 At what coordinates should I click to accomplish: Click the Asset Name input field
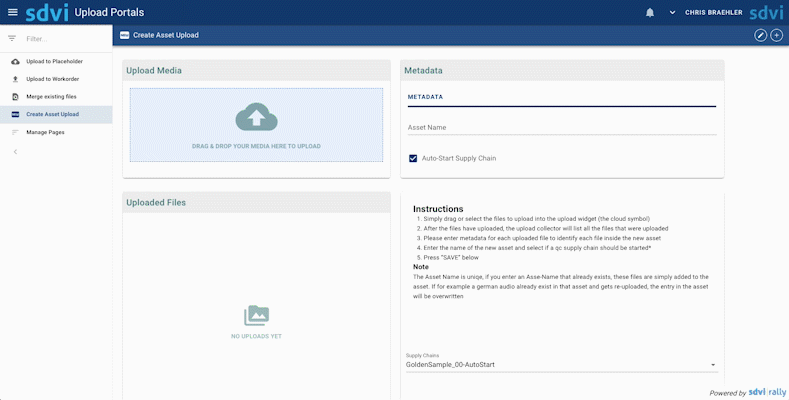(x=562, y=128)
